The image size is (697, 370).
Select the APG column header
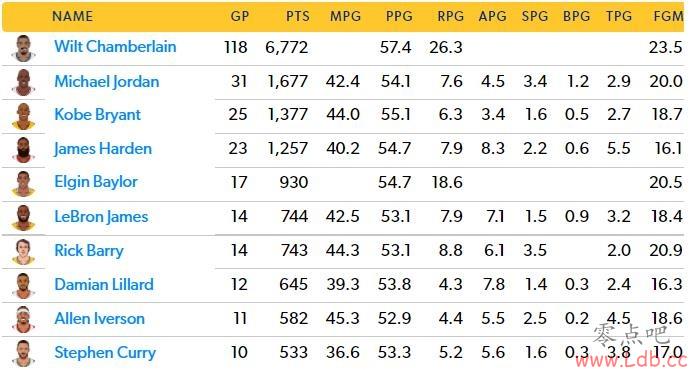pyautogui.click(x=493, y=16)
